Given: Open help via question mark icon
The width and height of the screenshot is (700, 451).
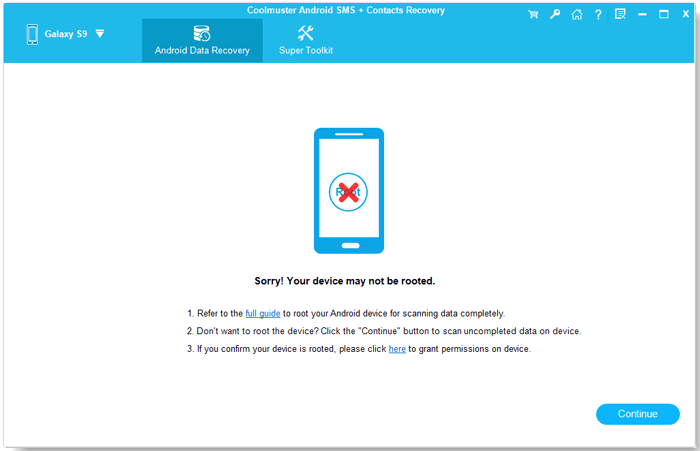Looking at the screenshot, I should [598, 15].
